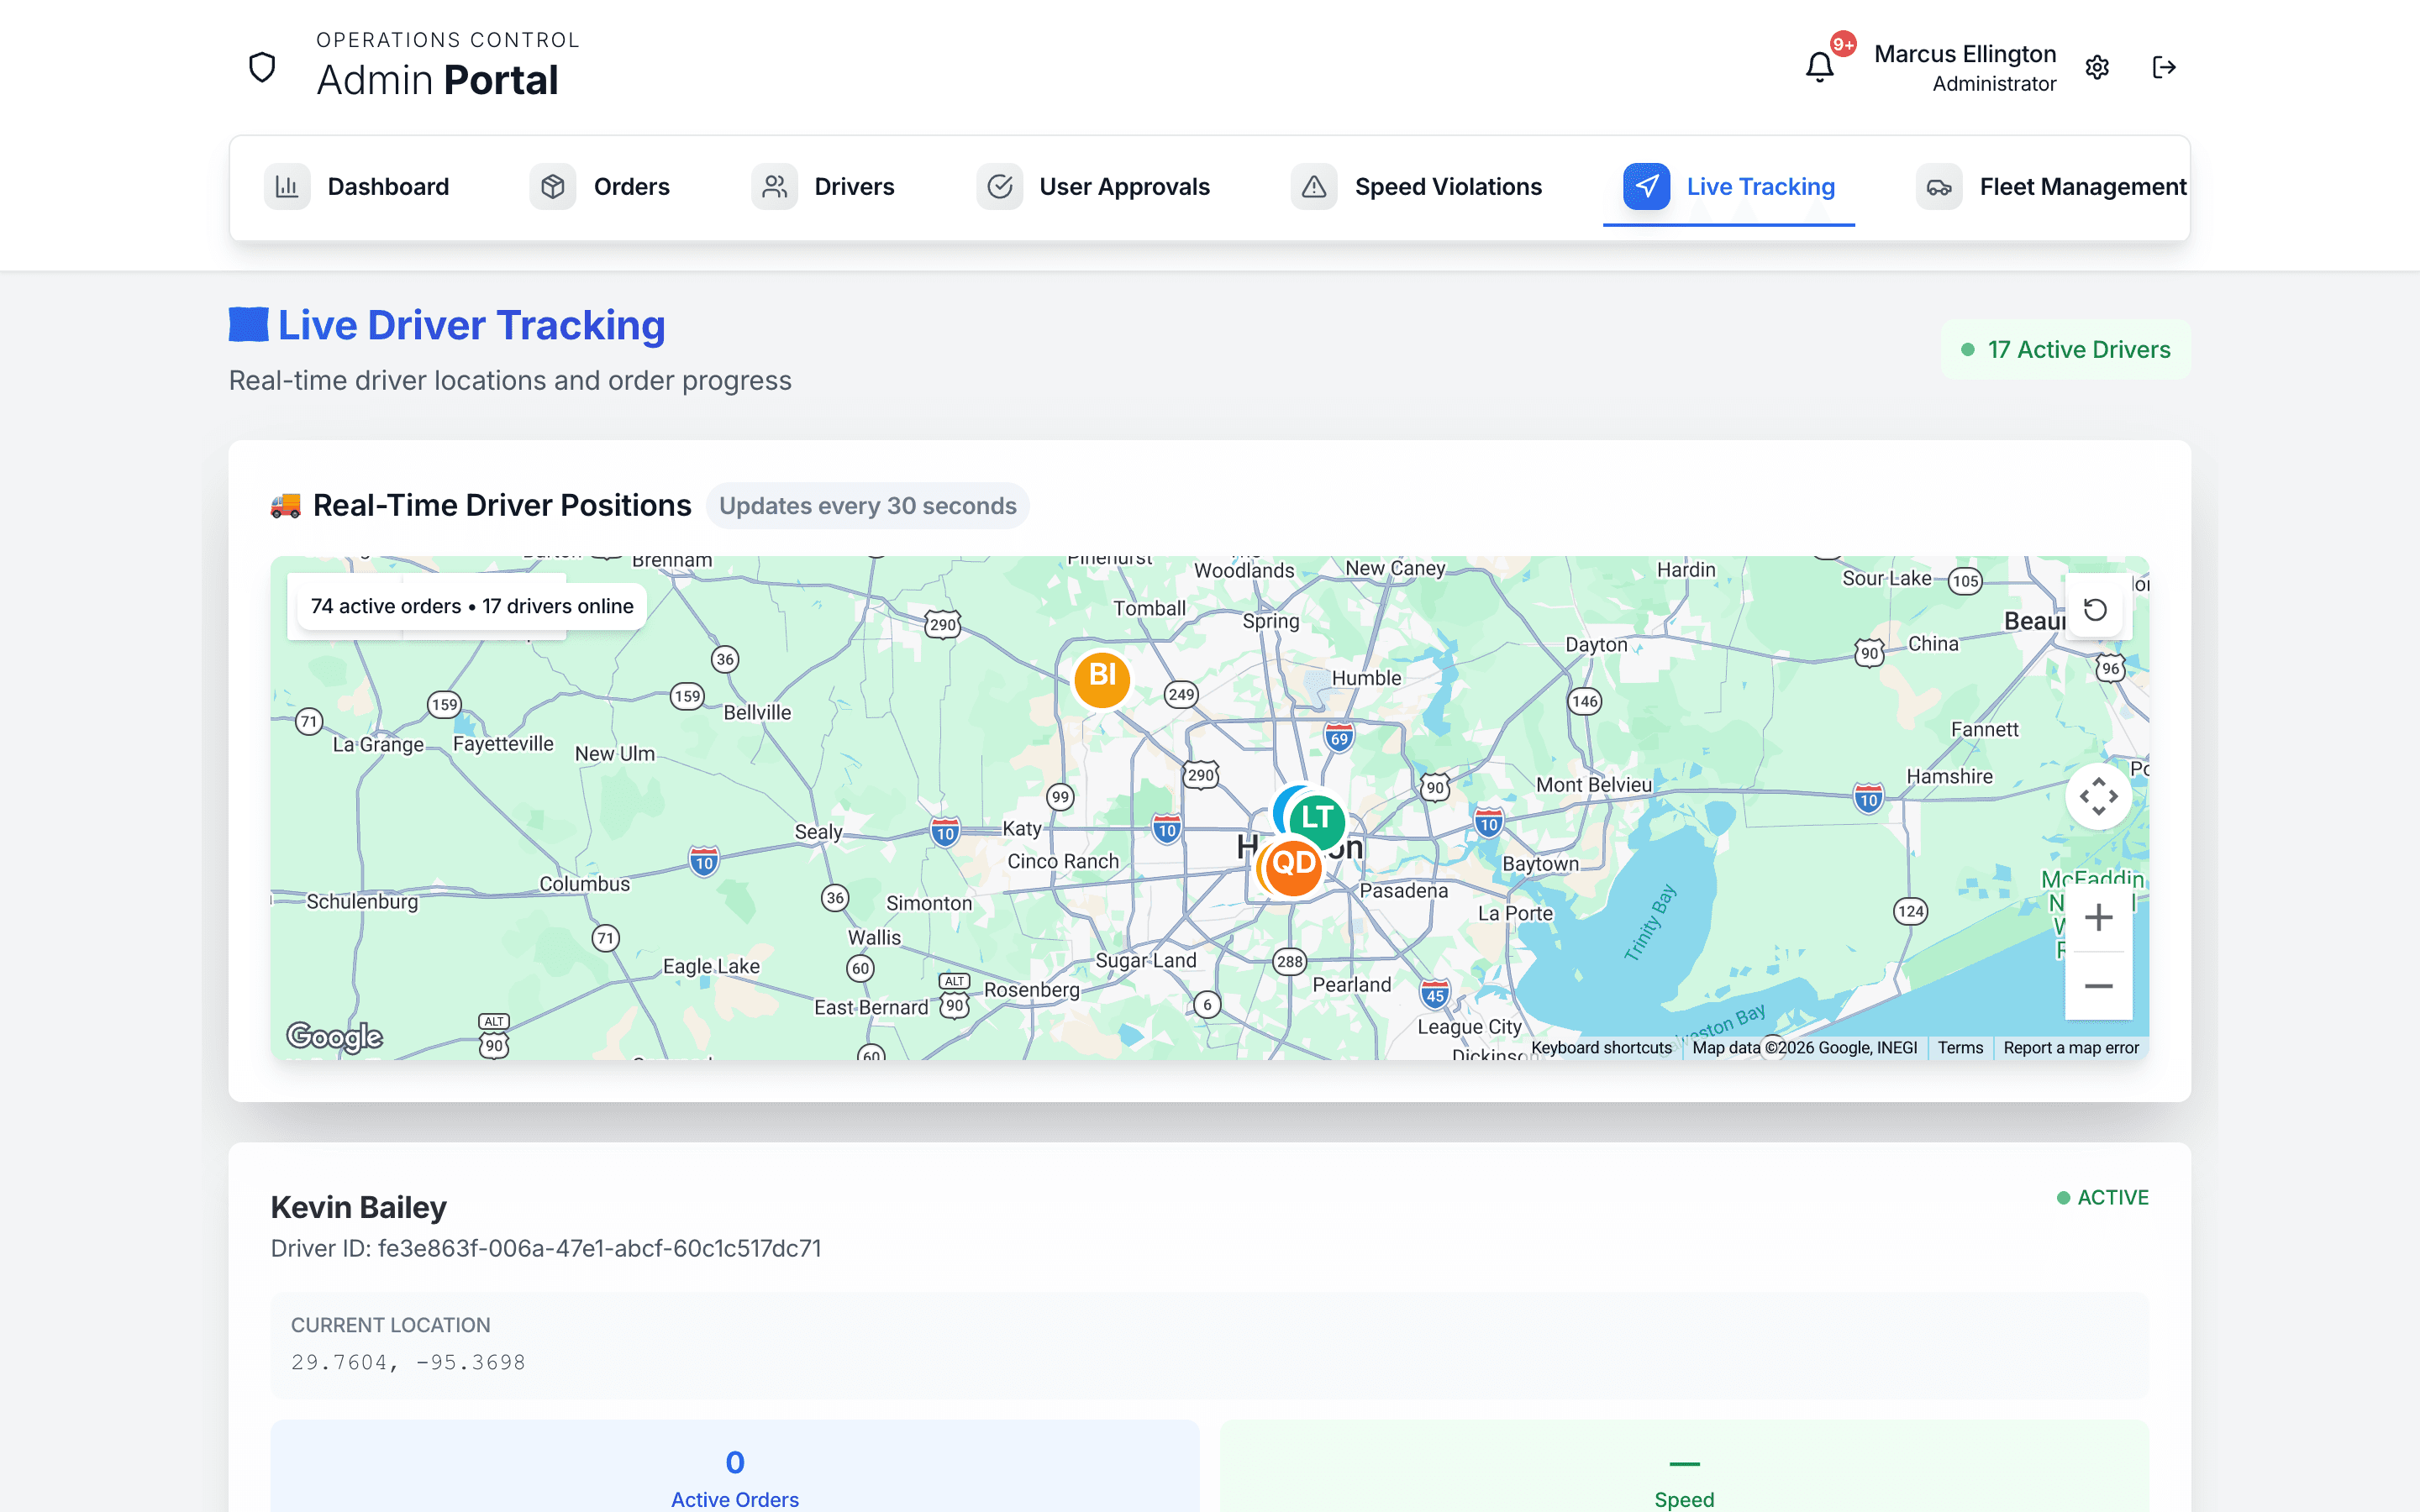Open the notification bell with 9+ alerts
2420x1512 pixels.
1820,67
